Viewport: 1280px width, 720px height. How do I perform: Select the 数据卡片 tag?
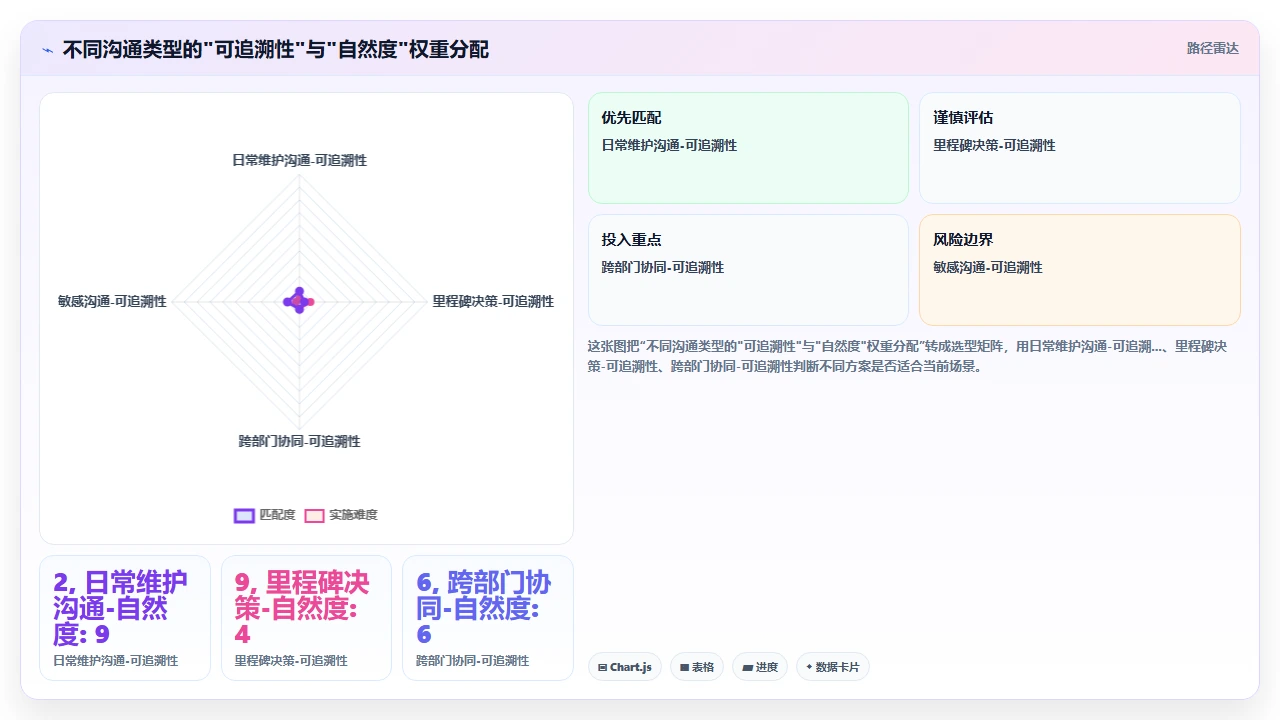coord(832,667)
